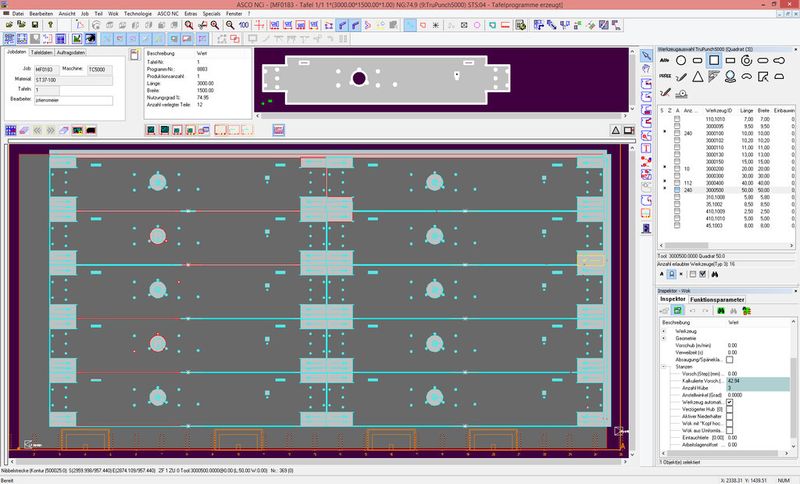
Task: Select tool row 410.1009 in the list
Action: click(727, 211)
